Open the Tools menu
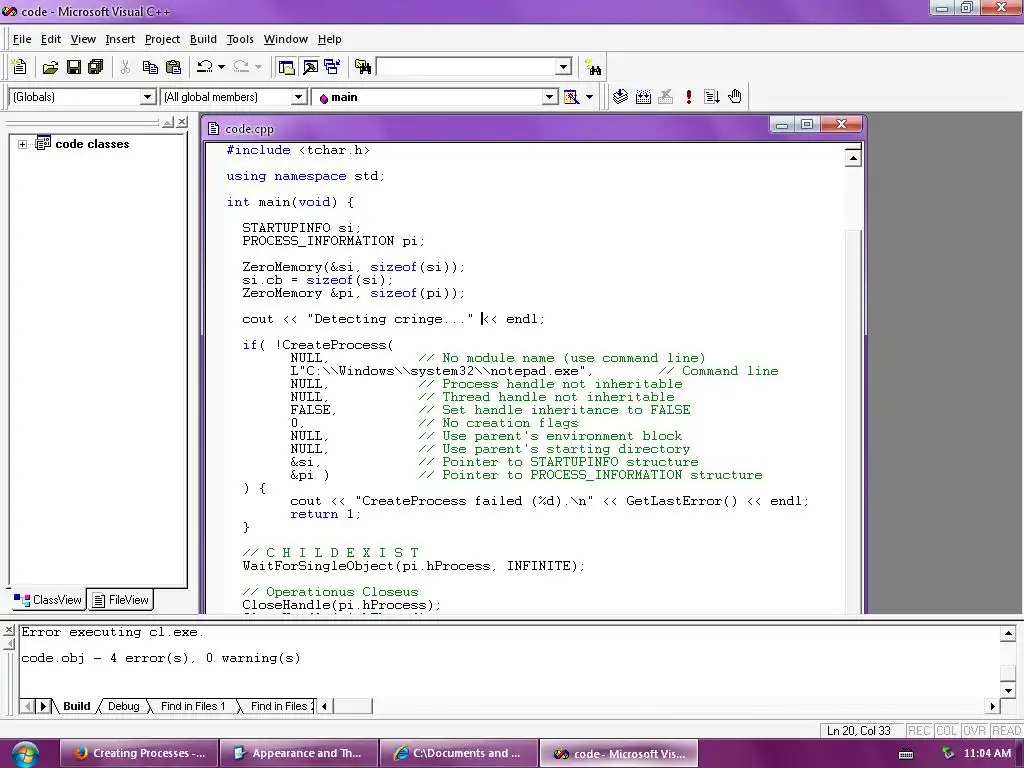Viewport: 1024px width, 768px height. pos(240,39)
